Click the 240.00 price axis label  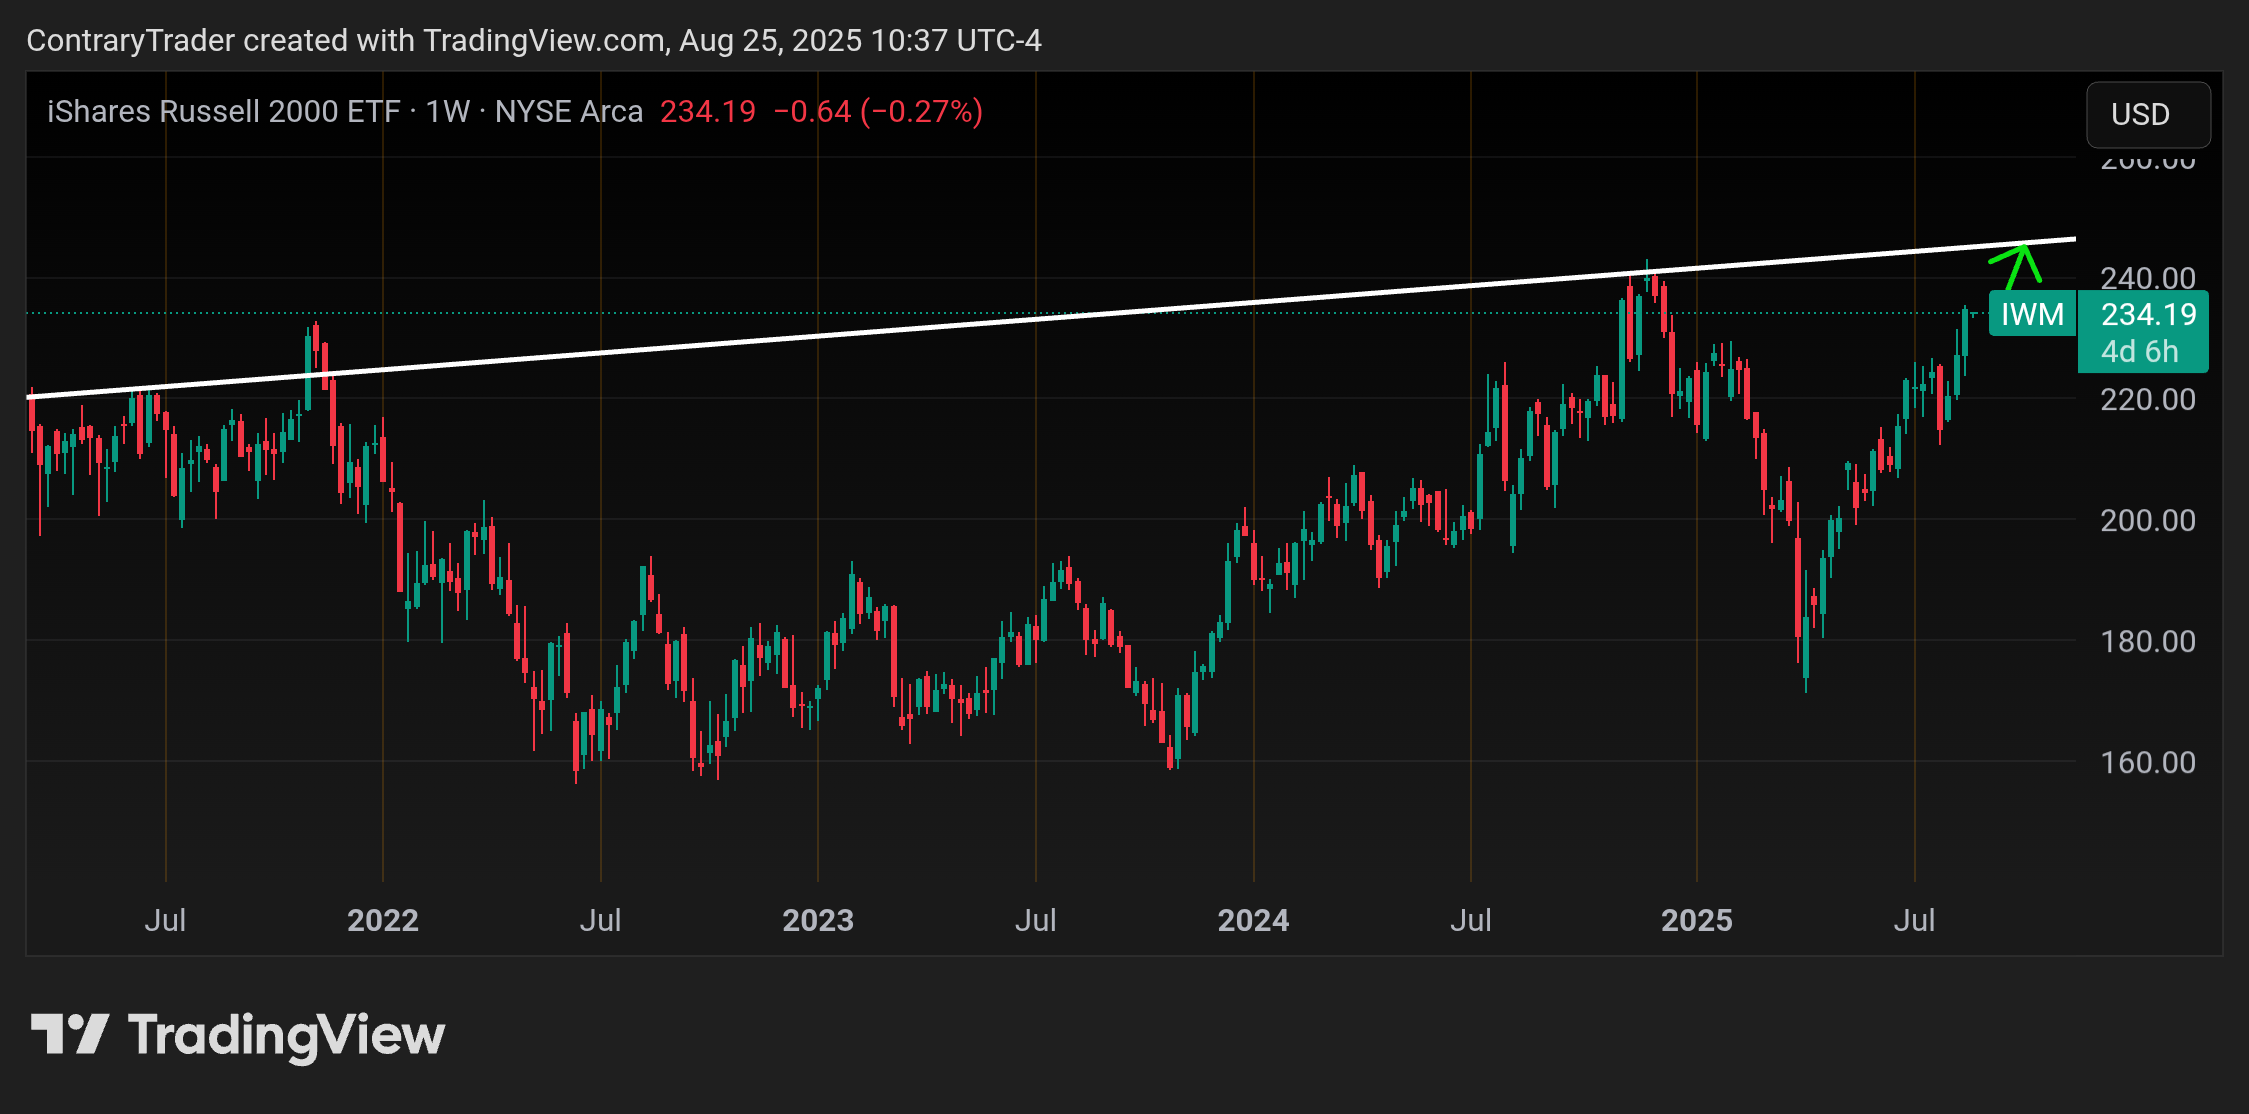click(2147, 277)
